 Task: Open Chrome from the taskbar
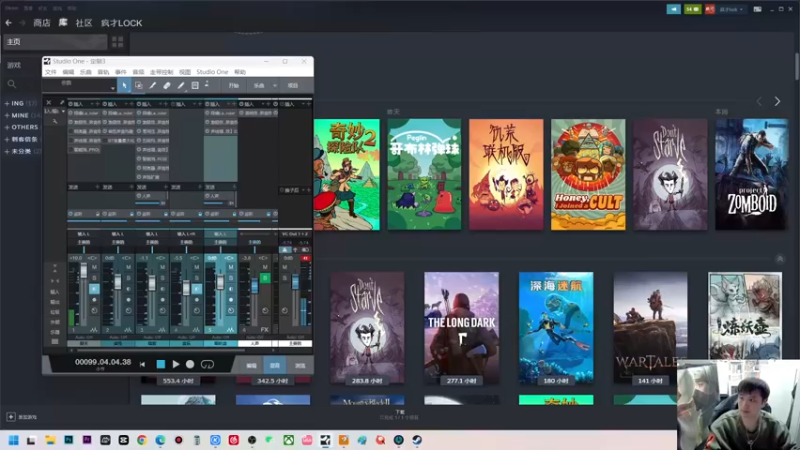[x=142, y=440]
